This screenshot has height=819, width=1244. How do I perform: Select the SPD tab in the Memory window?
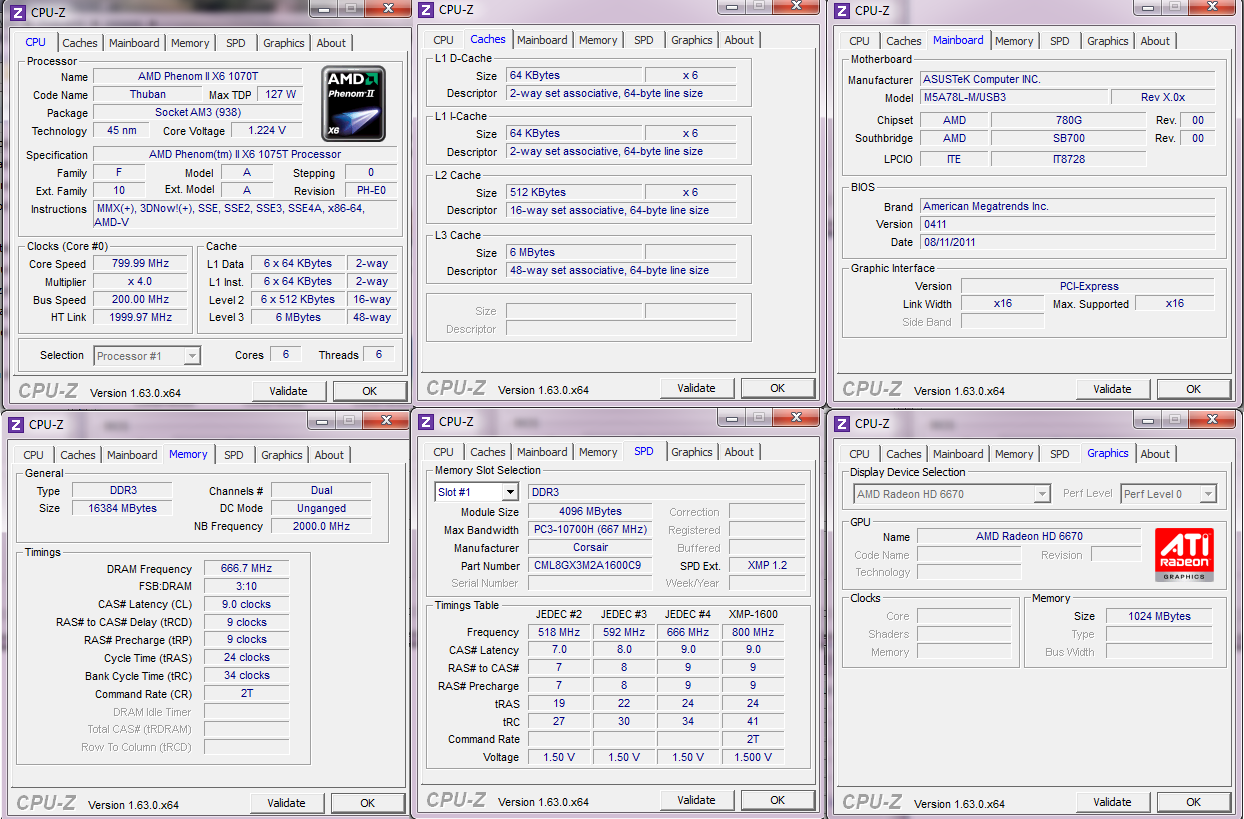233,455
